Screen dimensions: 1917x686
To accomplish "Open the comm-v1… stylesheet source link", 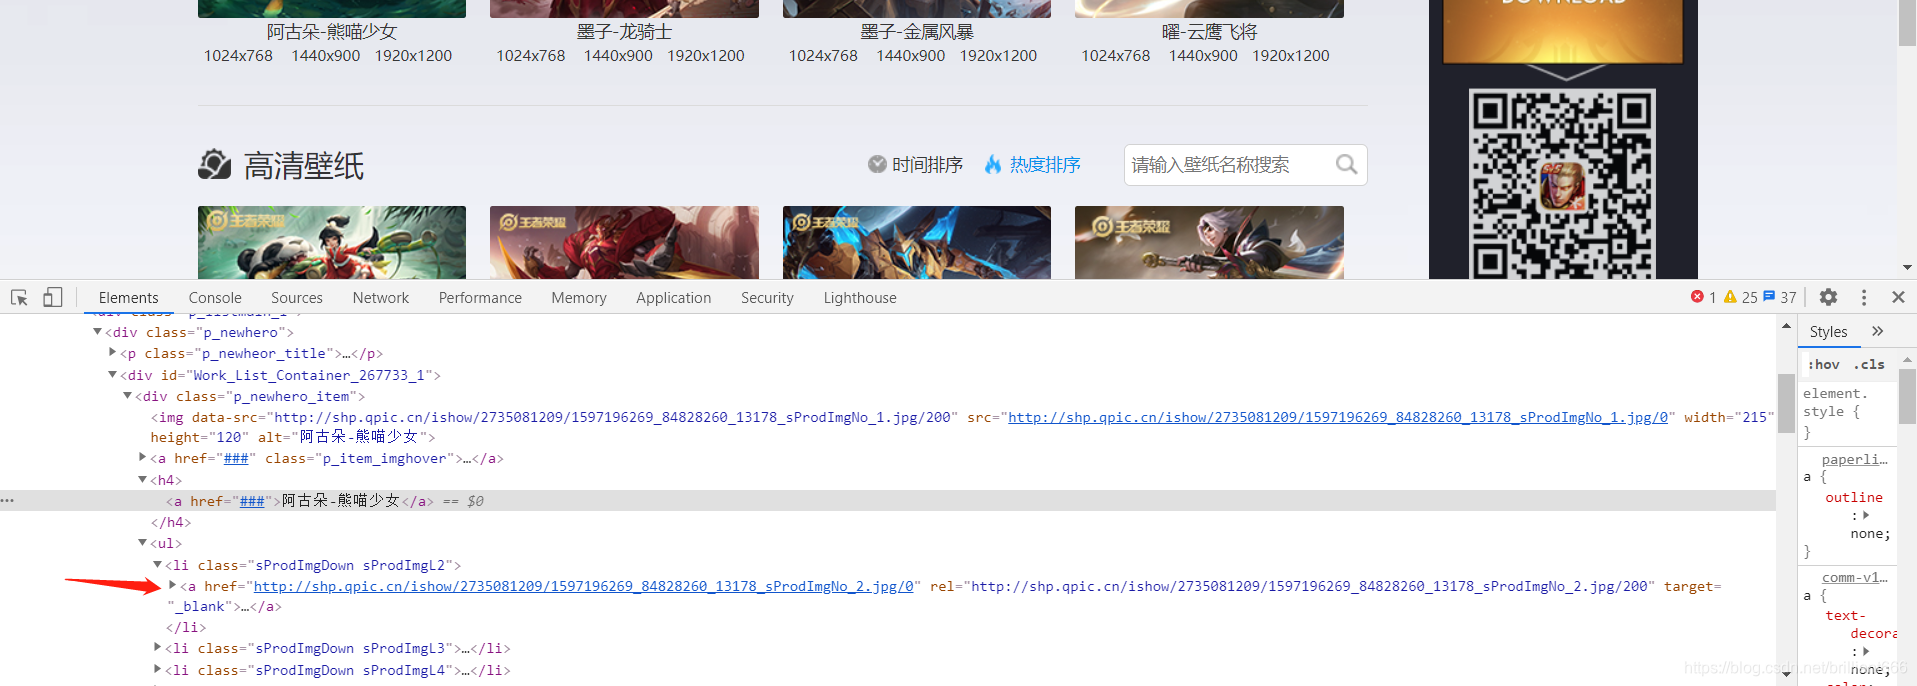I will pos(1854,577).
